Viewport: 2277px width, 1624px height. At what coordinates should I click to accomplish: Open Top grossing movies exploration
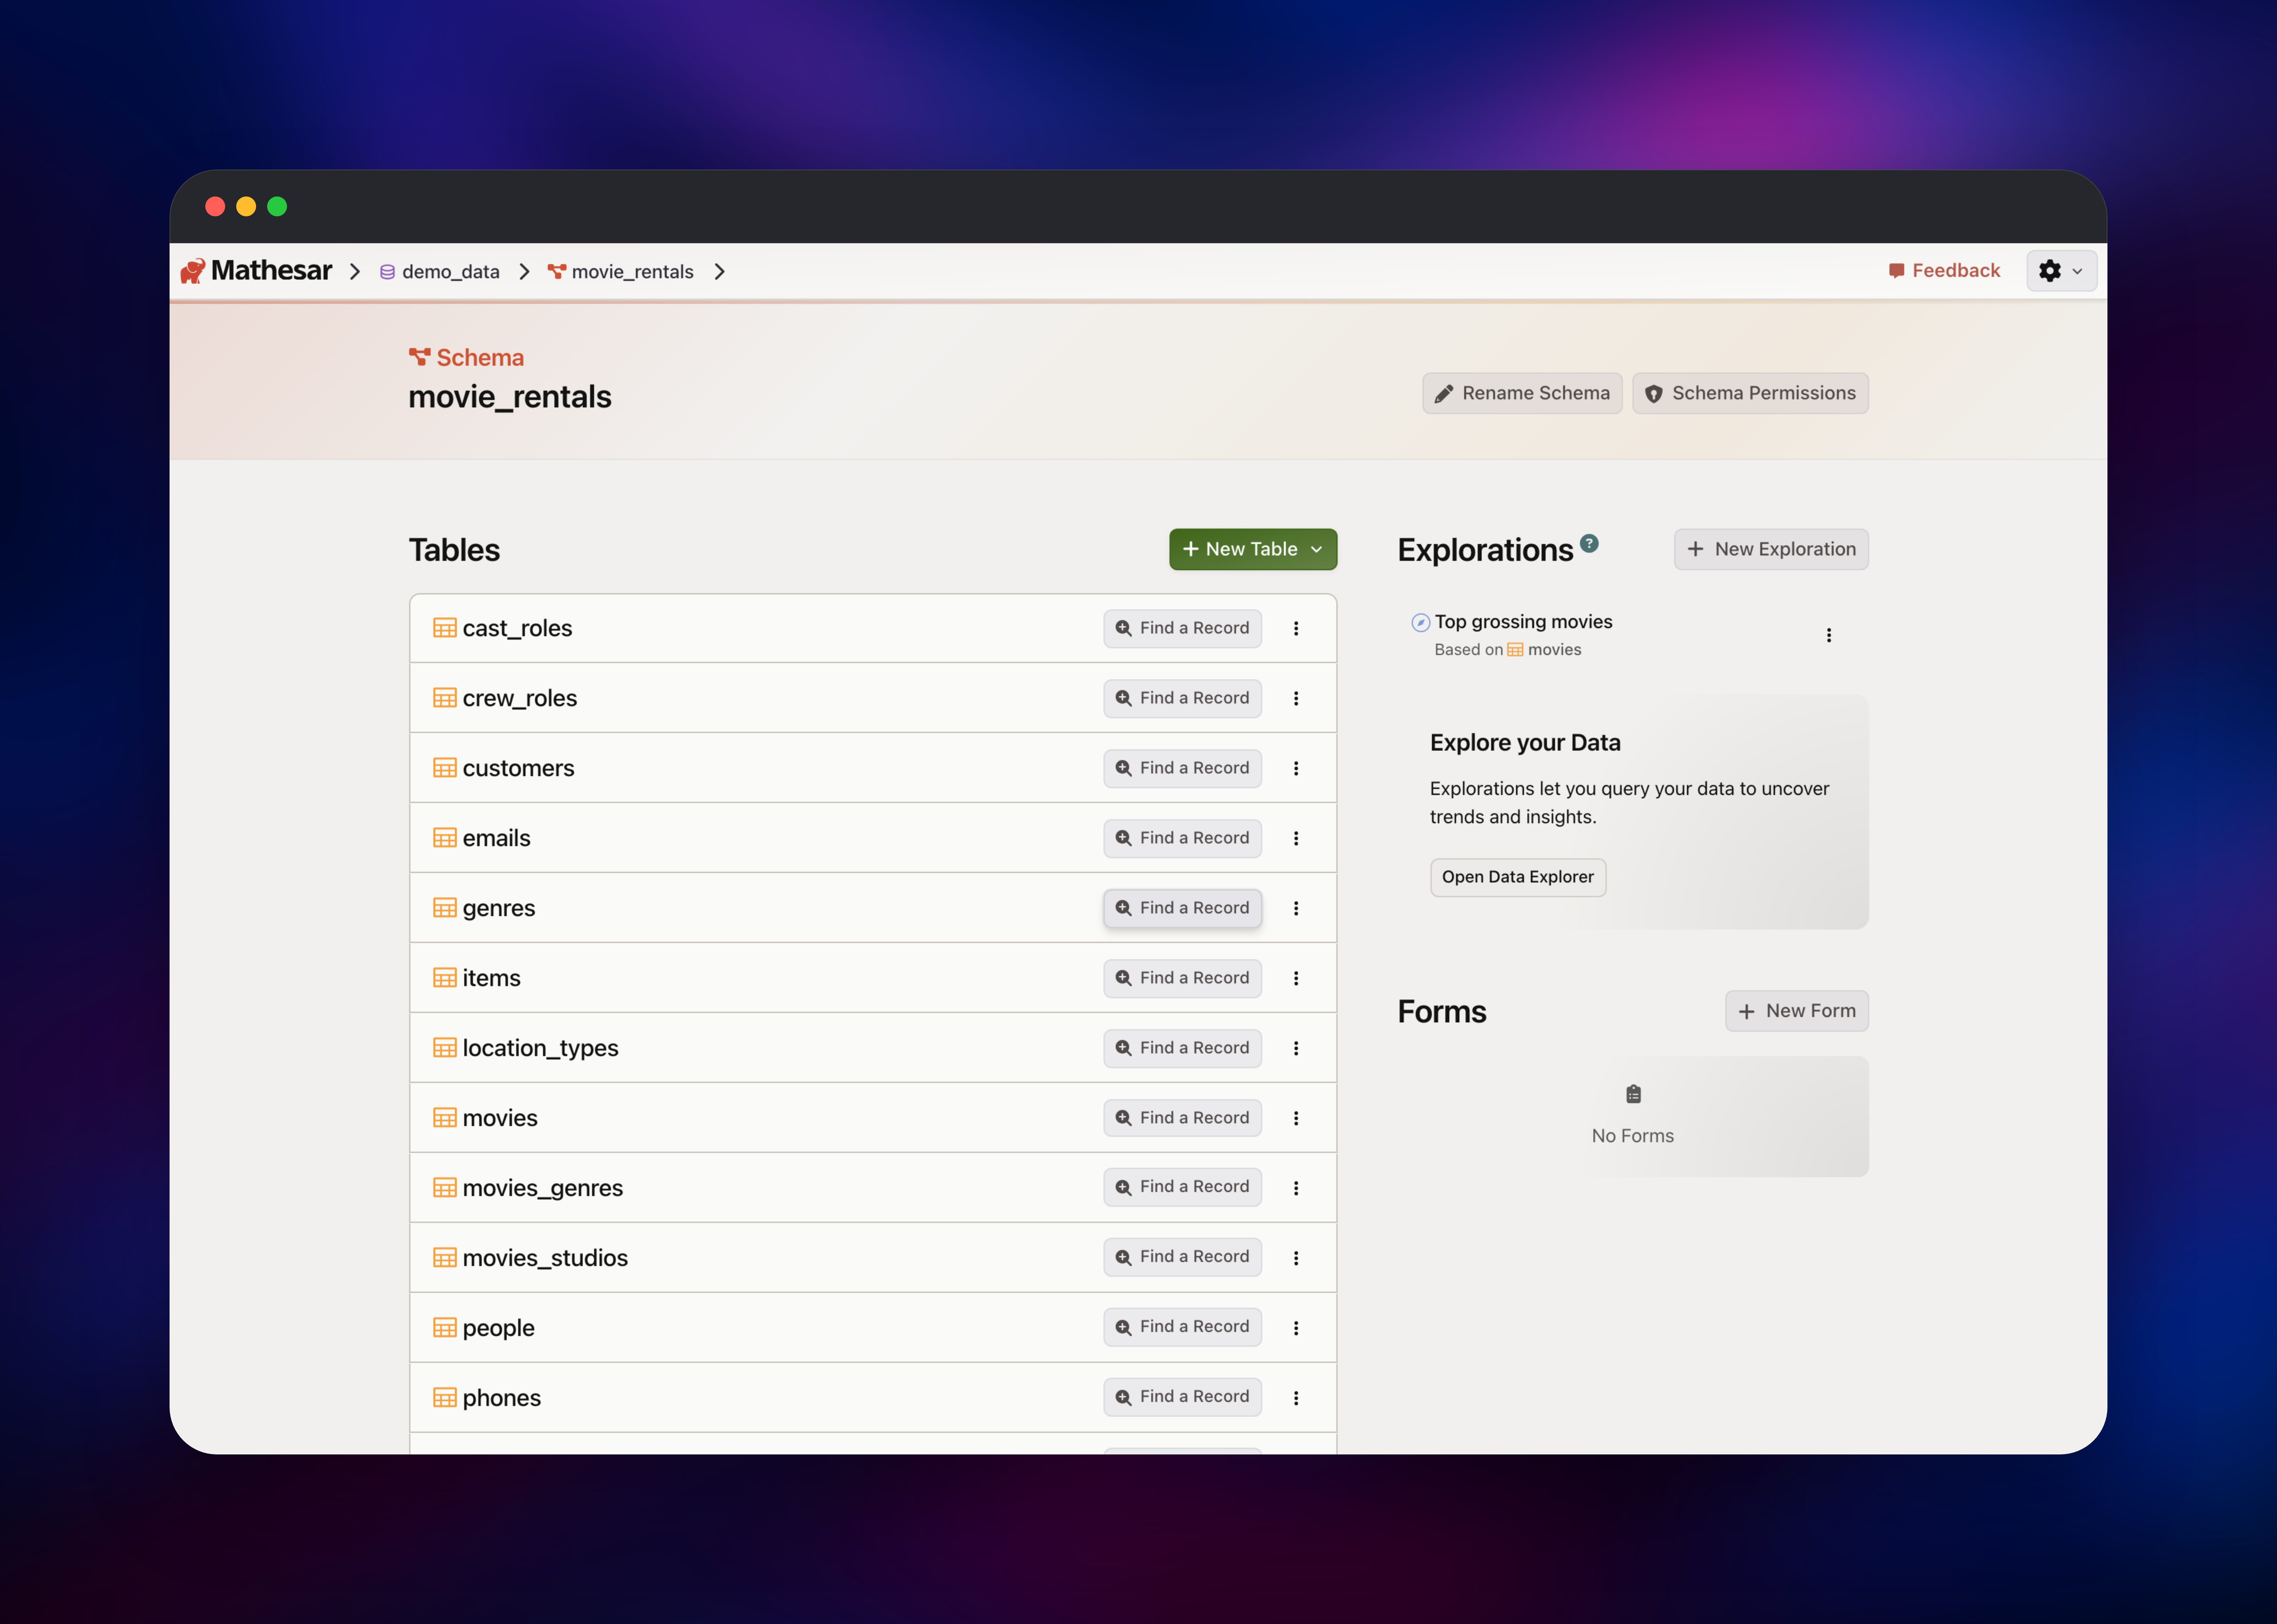pyautogui.click(x=1523, y=622)
